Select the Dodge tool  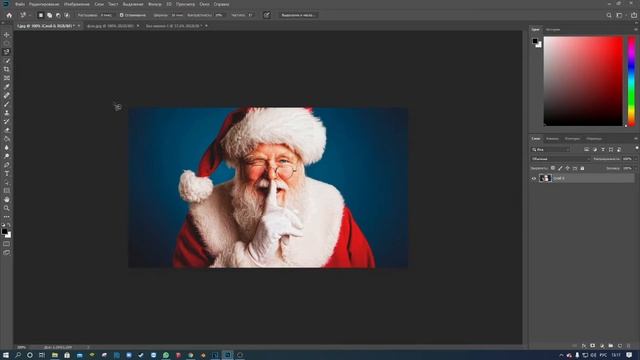(7, 156)
